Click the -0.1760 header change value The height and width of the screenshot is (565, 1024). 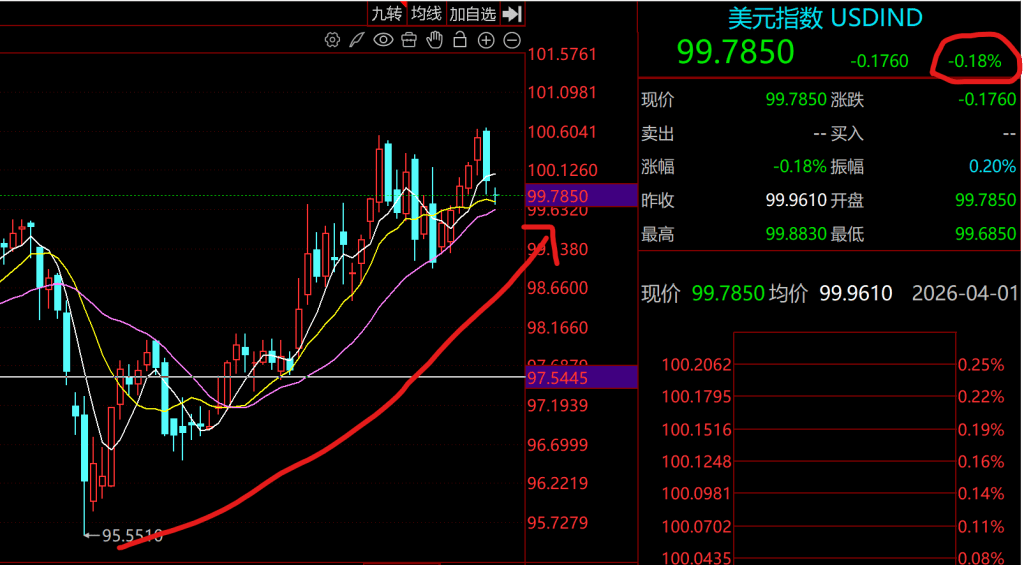879,61
